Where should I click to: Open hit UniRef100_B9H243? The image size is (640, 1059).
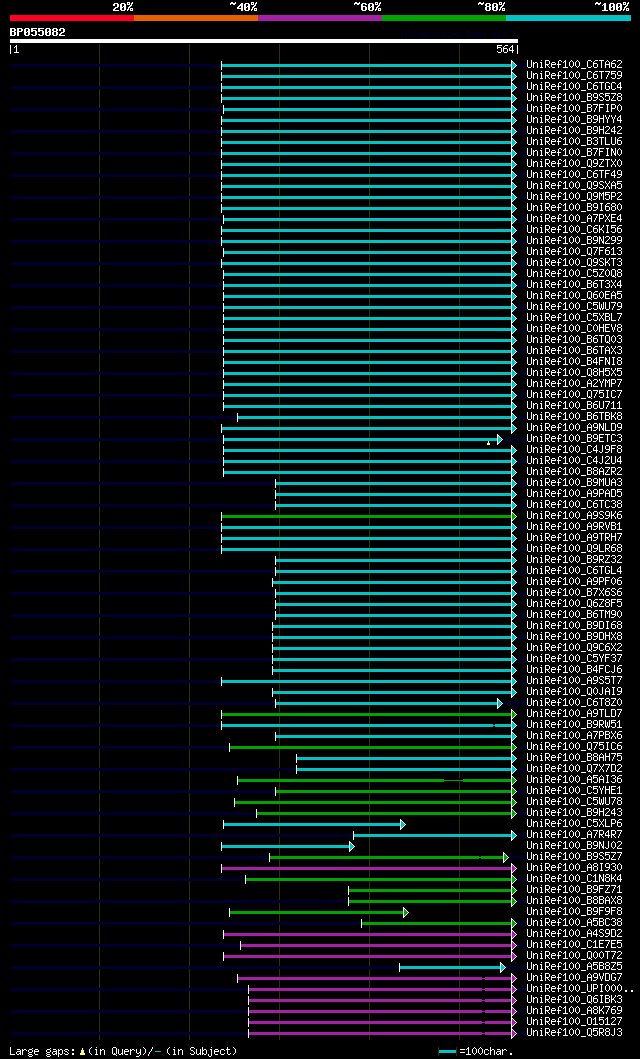(x=575, y=812)
